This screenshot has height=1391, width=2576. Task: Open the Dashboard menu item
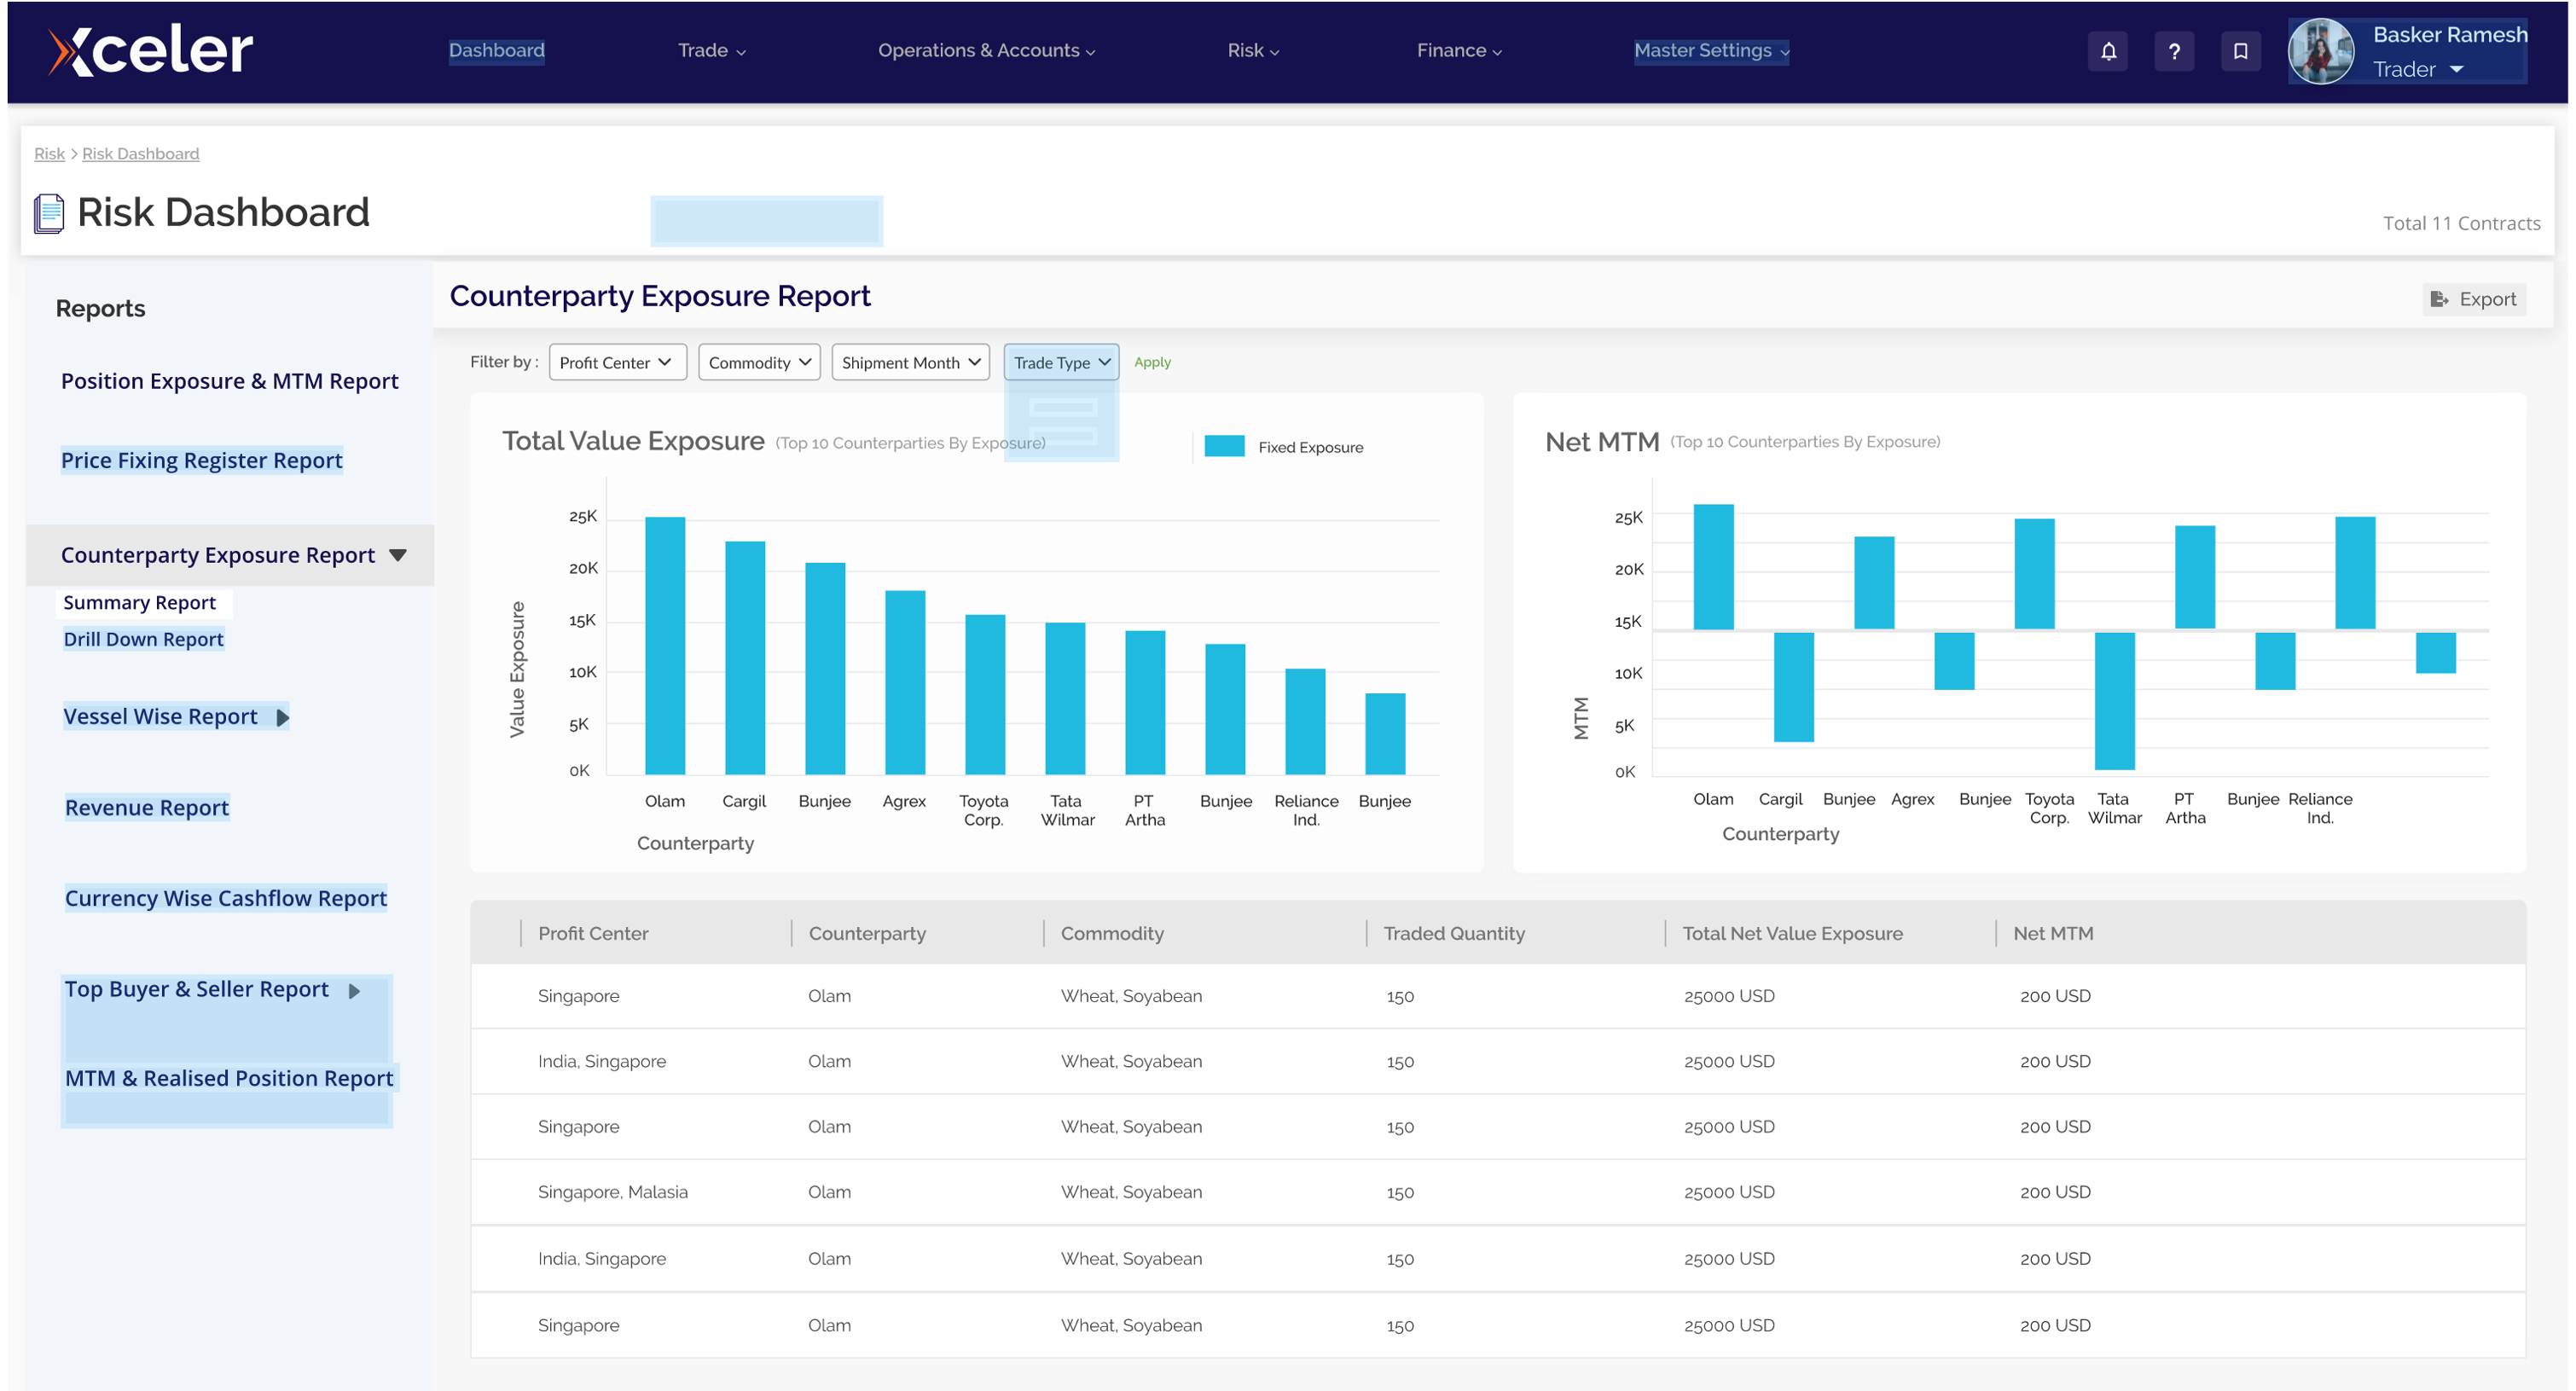(x=496, y=50)
